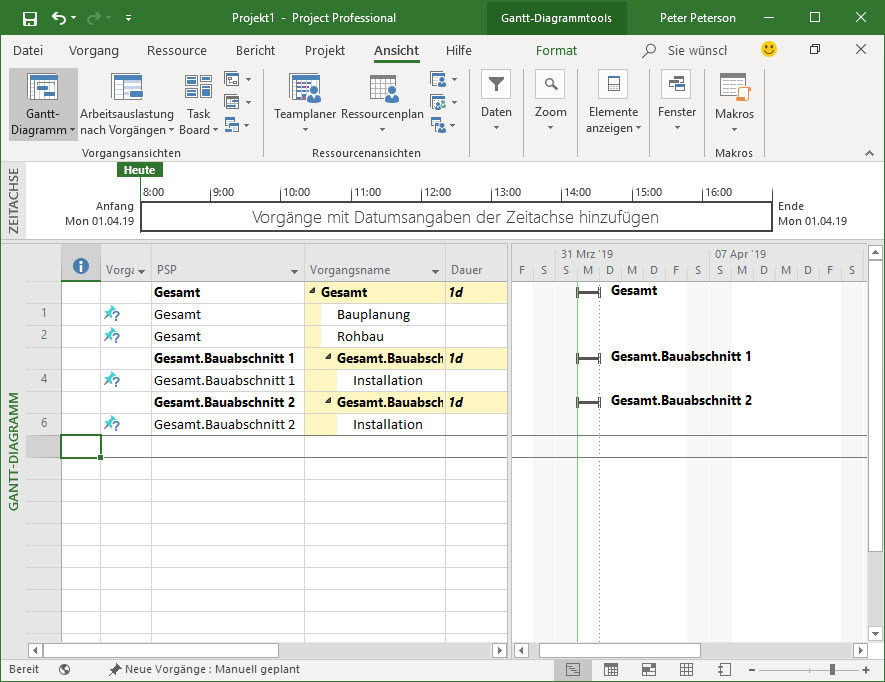Switch to Report view in the status bar
This screenshot has width=885, height=682.
(724, 670)
